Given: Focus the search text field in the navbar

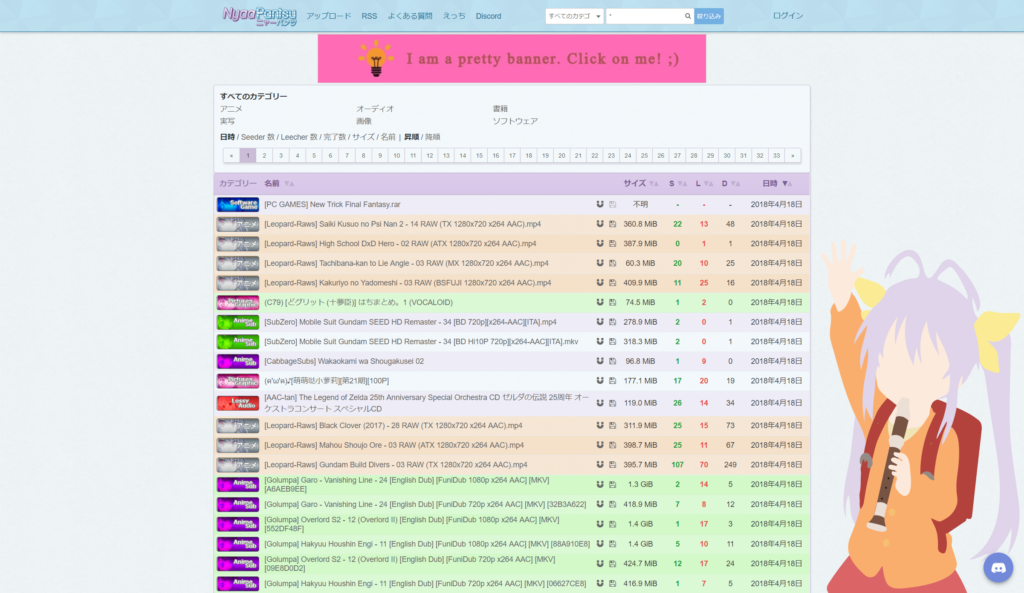Looking at the screenshot, I should 645,16.
